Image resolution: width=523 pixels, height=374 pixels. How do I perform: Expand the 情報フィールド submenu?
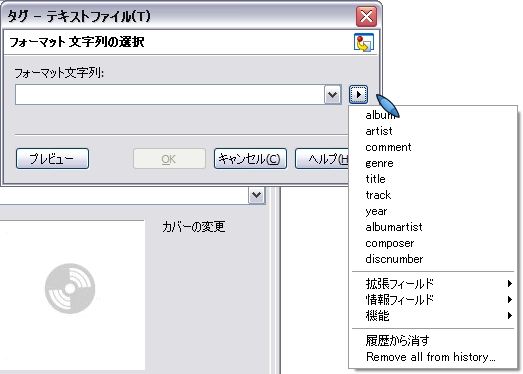(433, 299)
